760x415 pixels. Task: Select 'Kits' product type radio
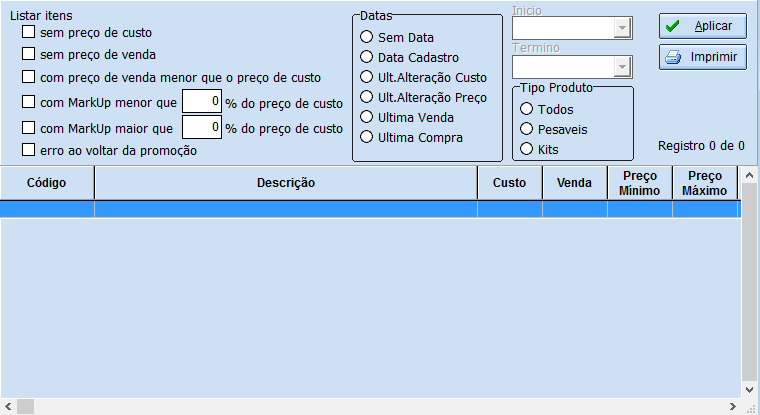click(x=526, y=149)
